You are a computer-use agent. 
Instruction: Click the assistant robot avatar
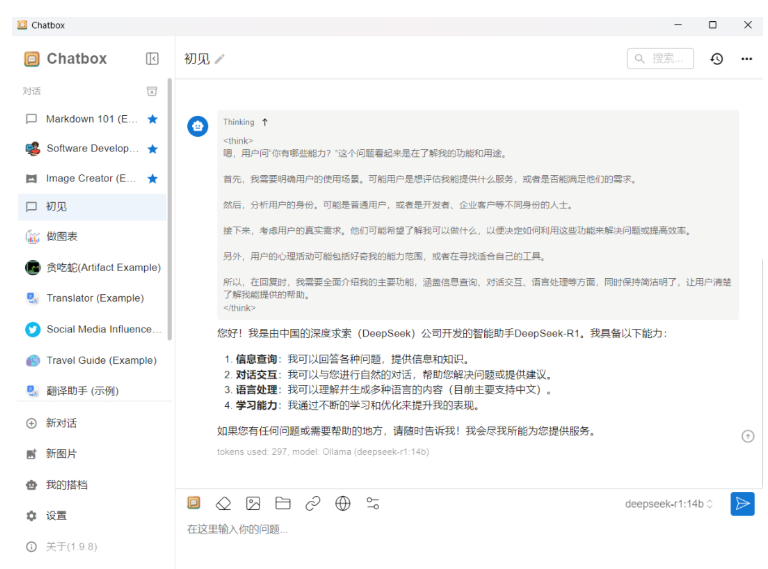point(198,126)
